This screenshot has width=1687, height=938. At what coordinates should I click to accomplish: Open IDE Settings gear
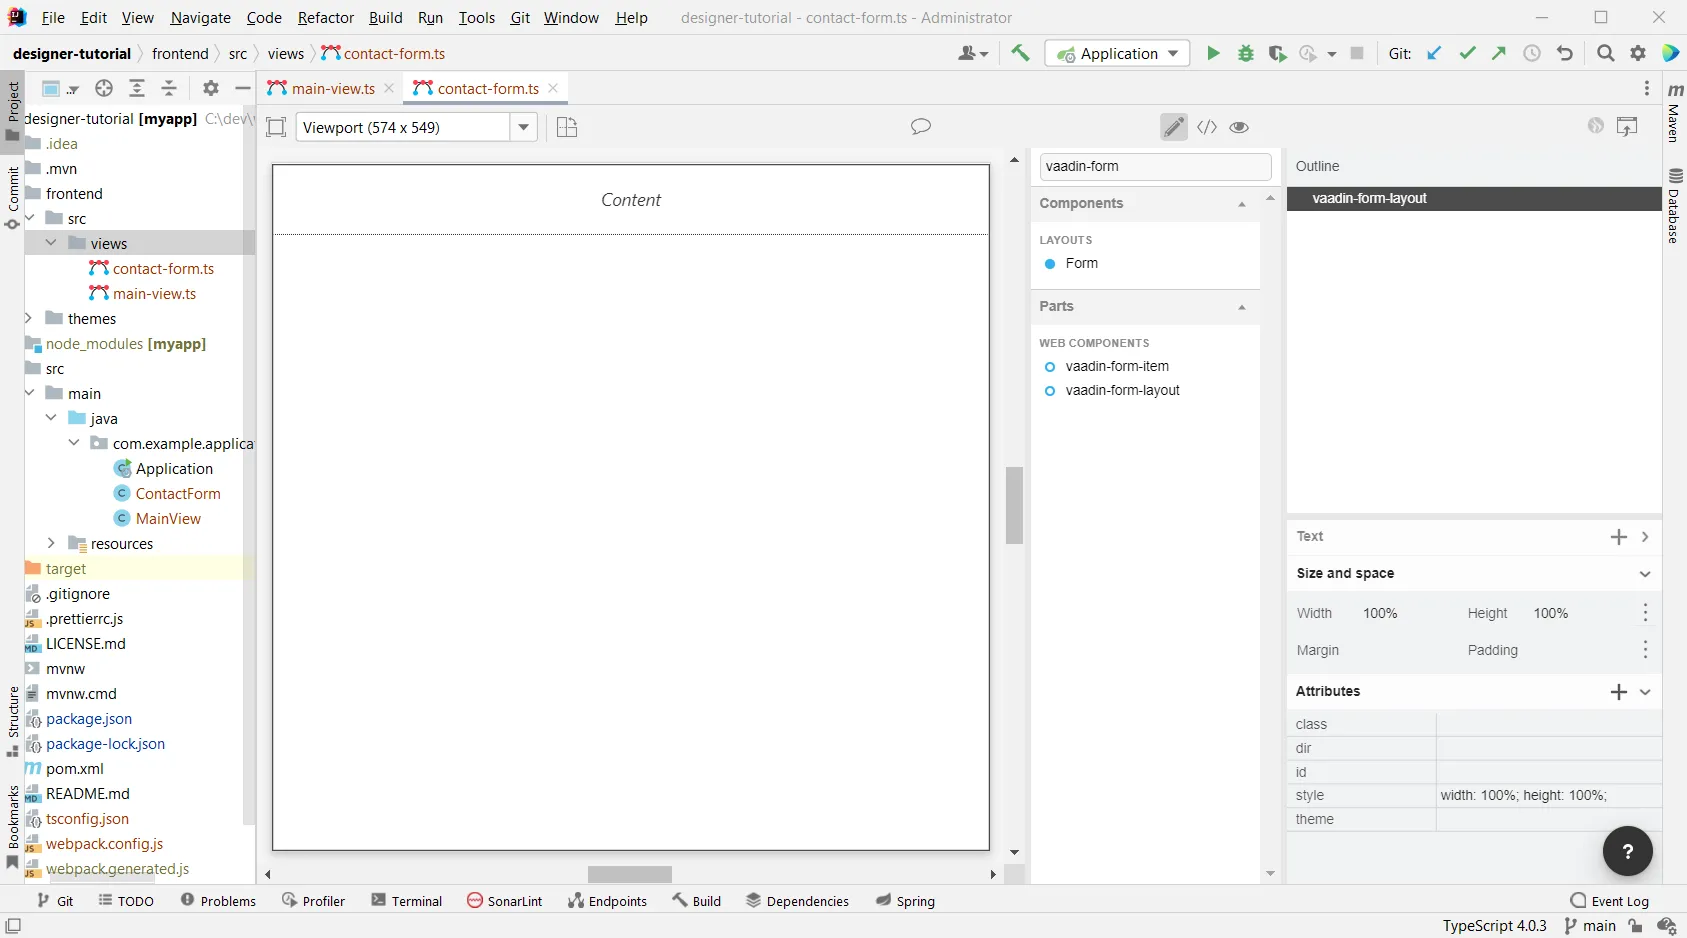[1638, 53]
